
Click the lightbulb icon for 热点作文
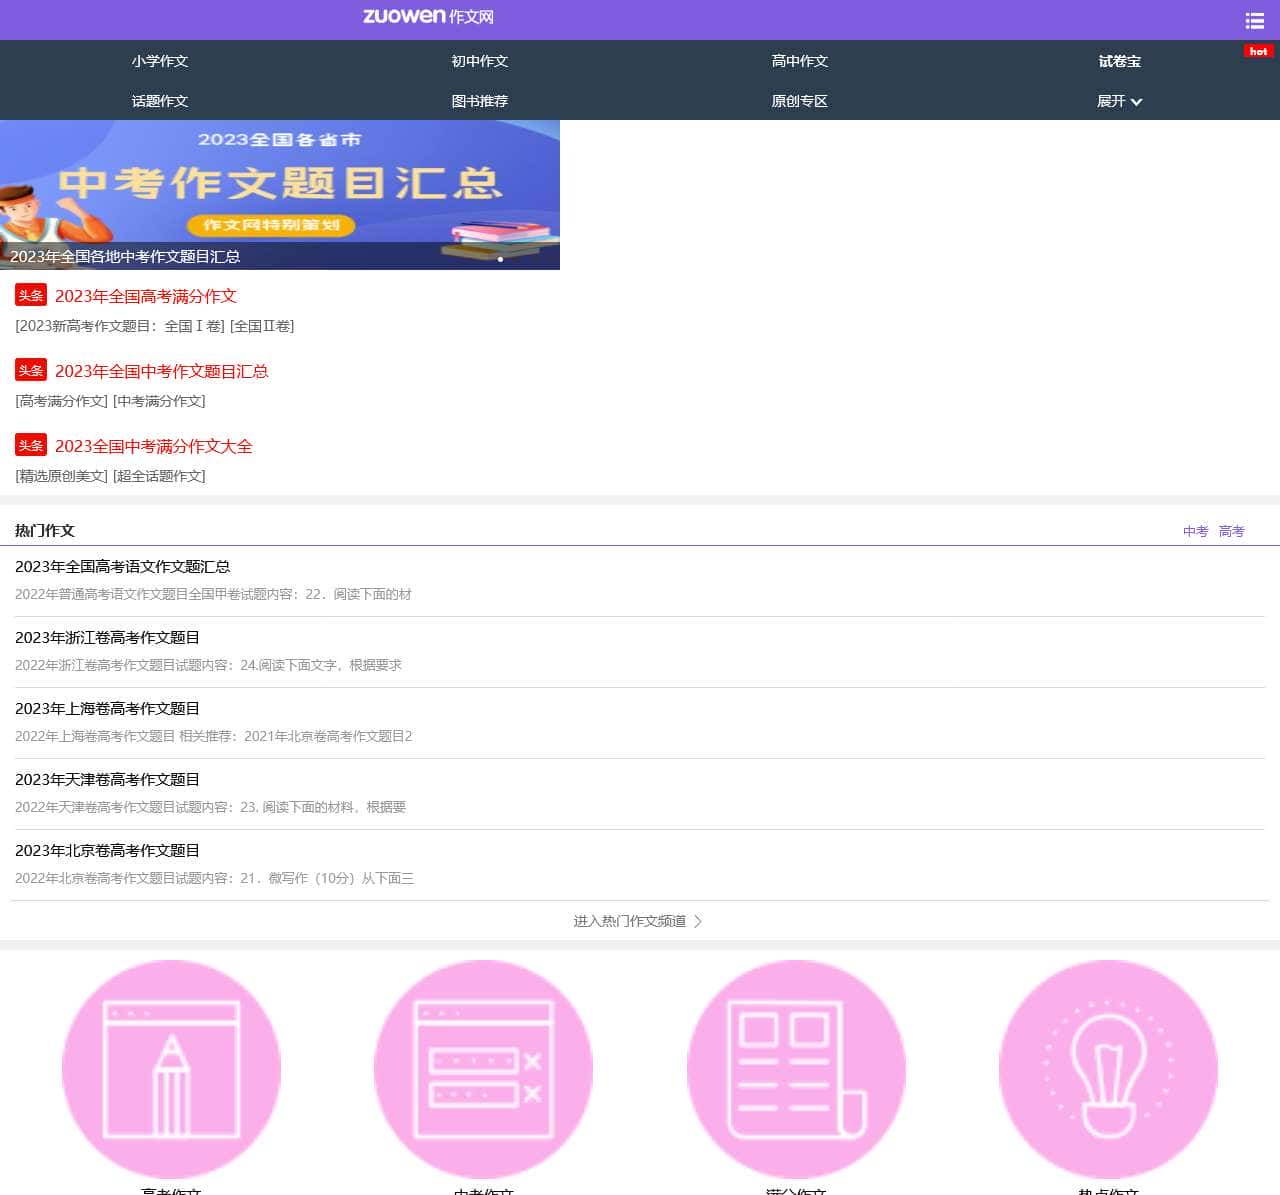[x=1107, y=1069]
